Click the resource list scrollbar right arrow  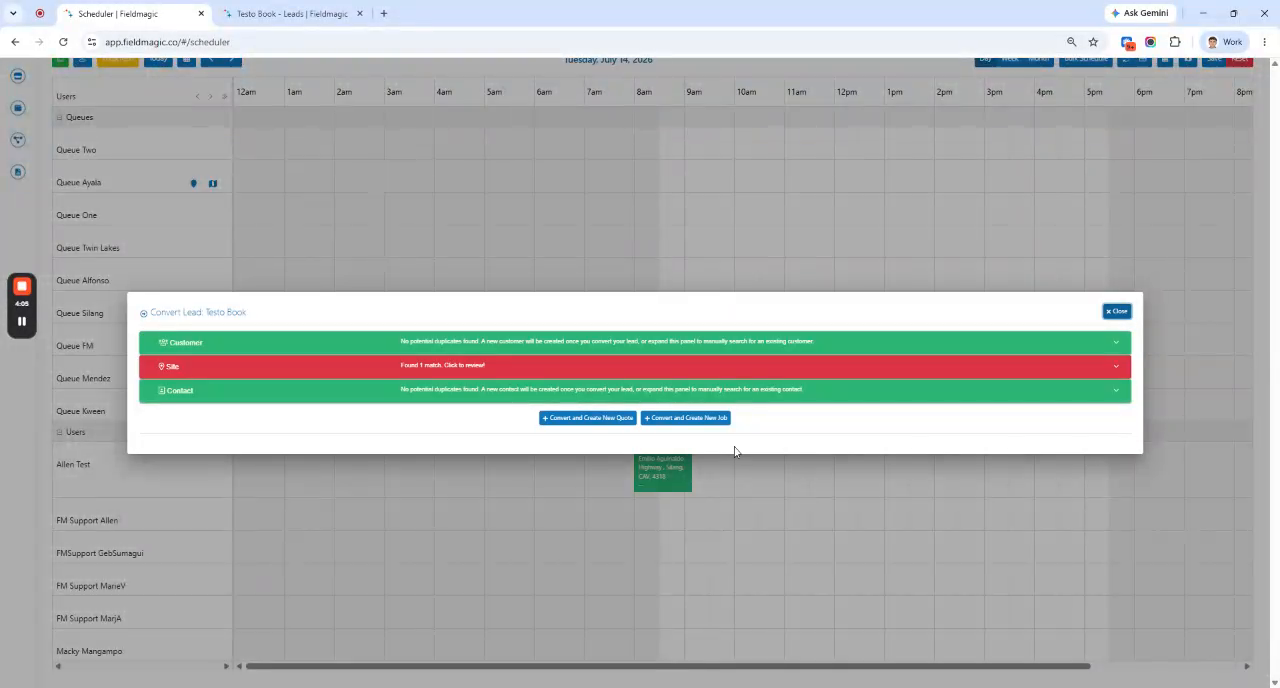pos(226,666)
